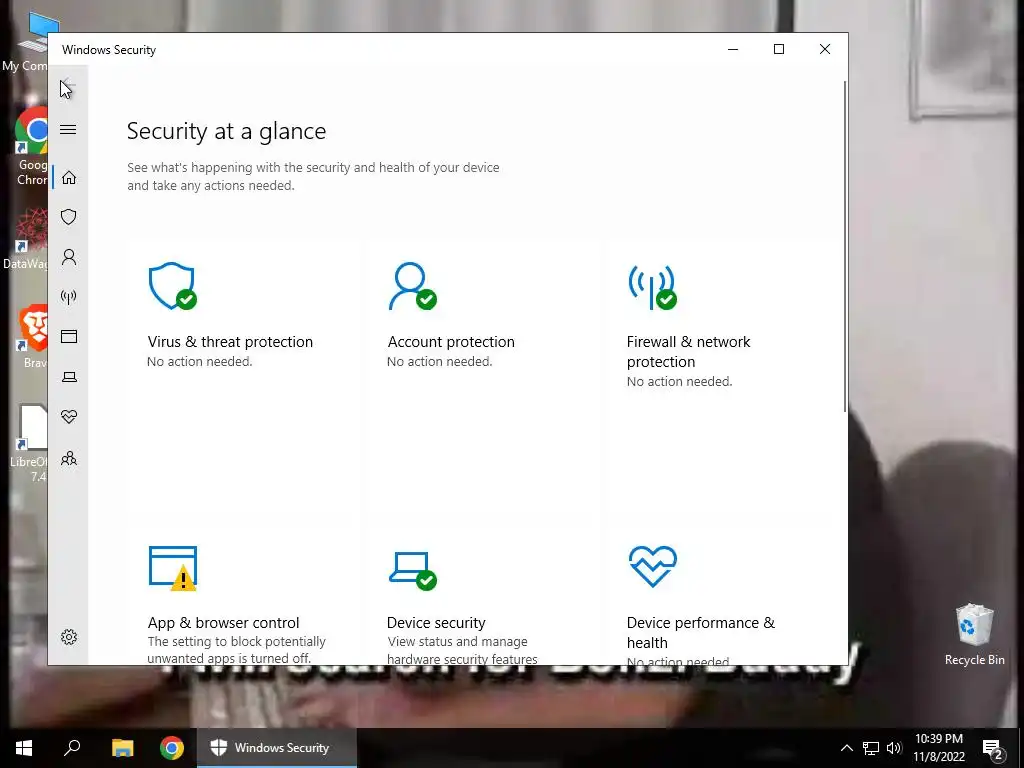Screen dimensions: 1024x768
Task: Open File Explorer from taskbar
Action: click(122, 748)
